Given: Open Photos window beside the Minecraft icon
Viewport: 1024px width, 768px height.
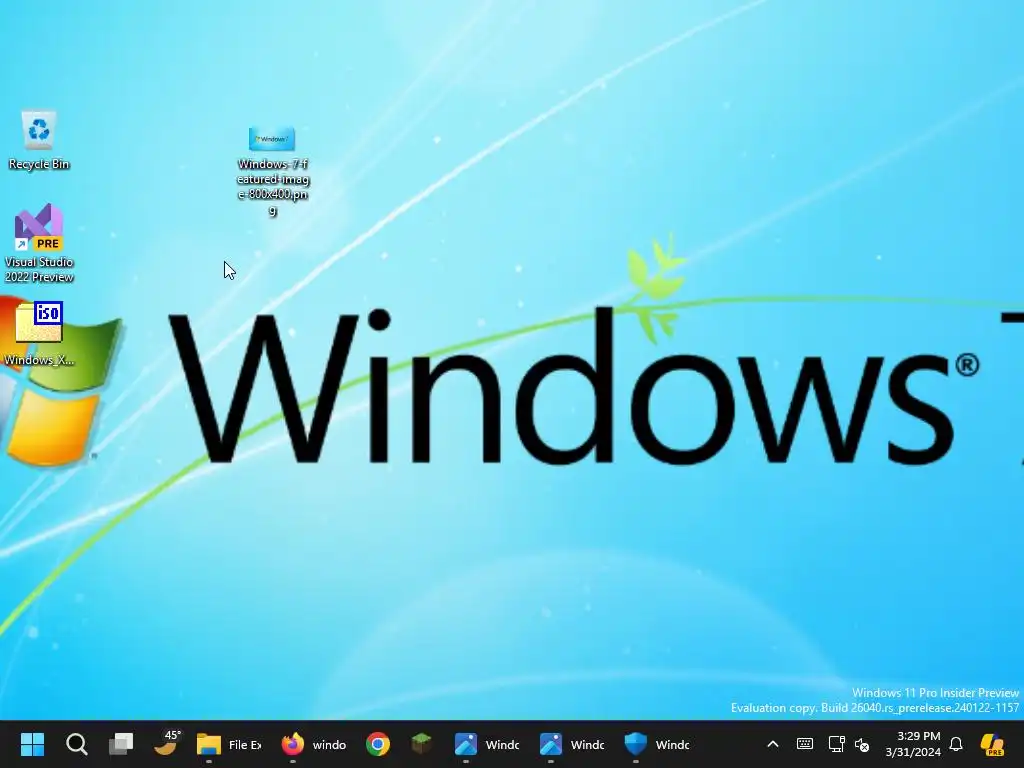Looking at the screenshot, I should (487, 744).
